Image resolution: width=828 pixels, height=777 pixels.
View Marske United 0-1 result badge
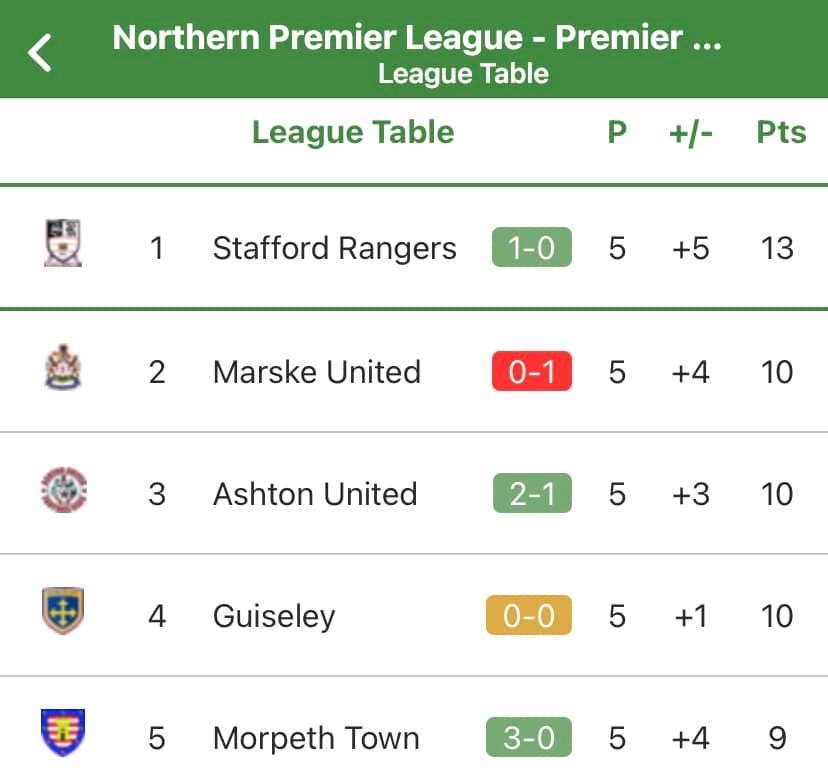[532, 371]
